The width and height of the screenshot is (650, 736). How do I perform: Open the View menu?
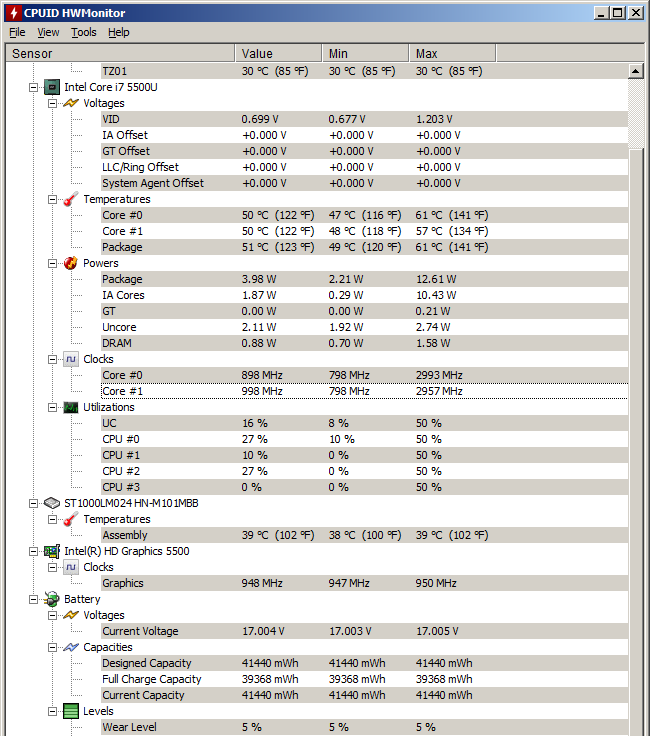(48, 32)
